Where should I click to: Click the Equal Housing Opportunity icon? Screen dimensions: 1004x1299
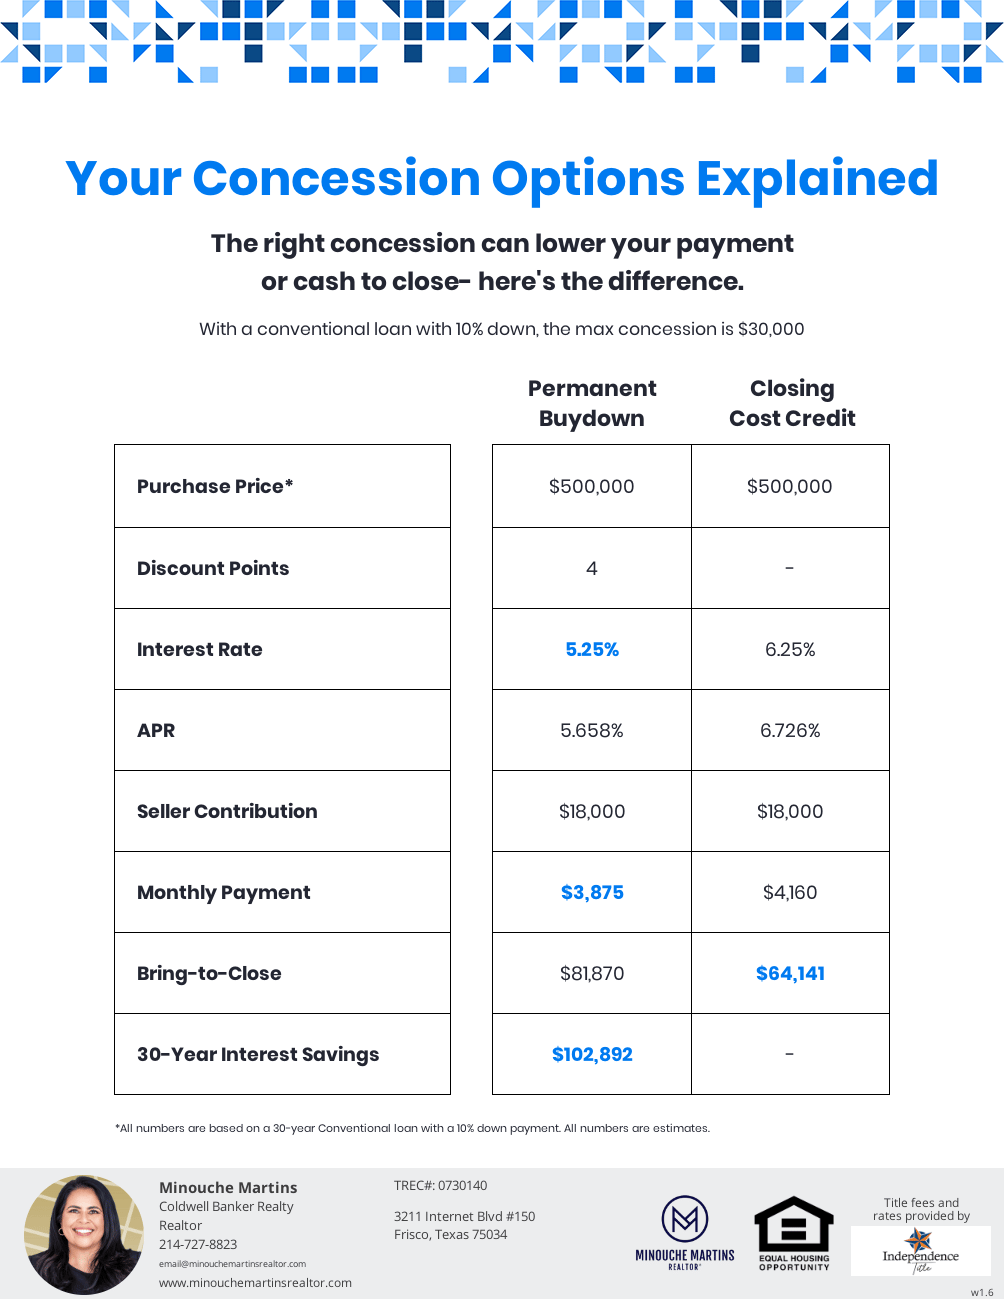[x=794, y=1233]
